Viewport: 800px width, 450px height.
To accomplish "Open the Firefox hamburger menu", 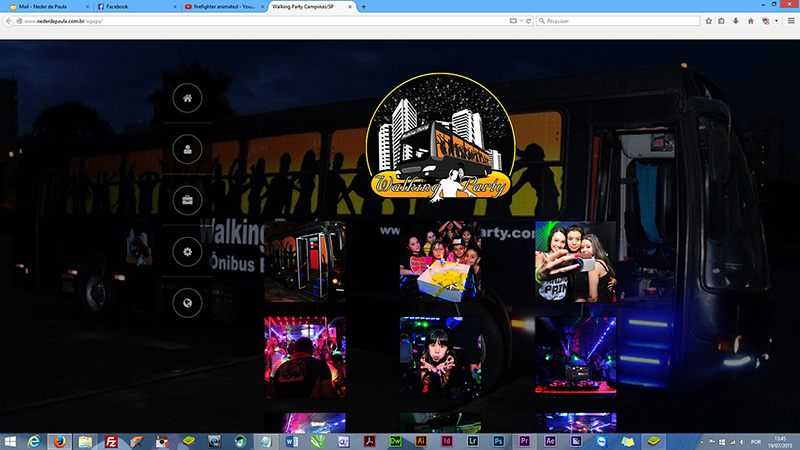I will click(x=791, y=21).
